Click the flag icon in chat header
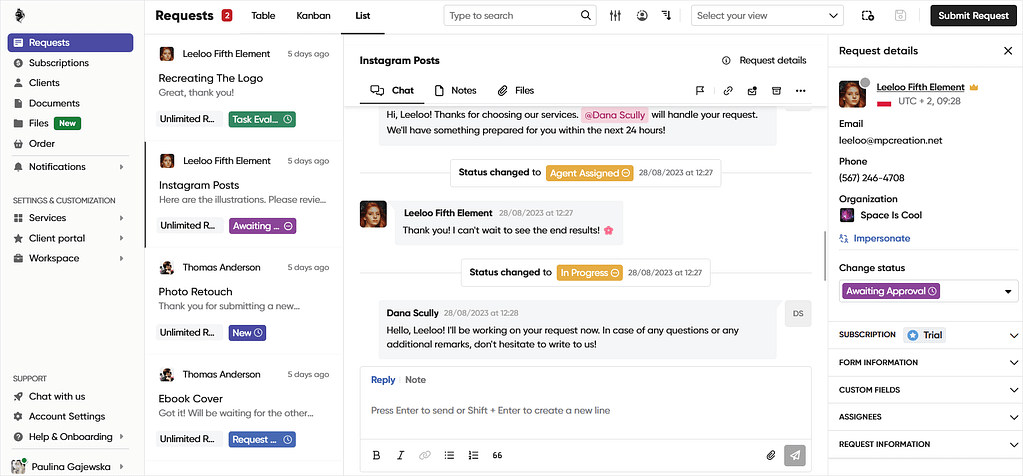This screenshot has width=1023, height=476. [x=700, y=91]
